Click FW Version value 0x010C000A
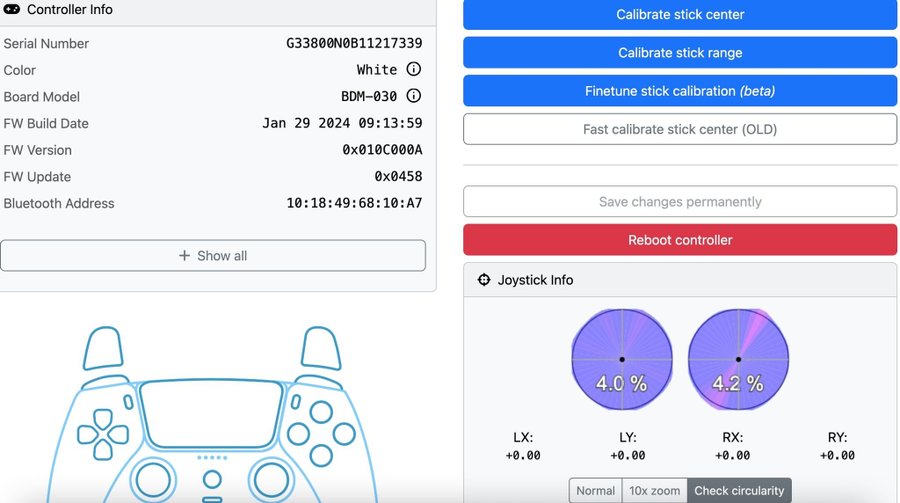Viewport: 900px width, 503px height. point(382,150)
